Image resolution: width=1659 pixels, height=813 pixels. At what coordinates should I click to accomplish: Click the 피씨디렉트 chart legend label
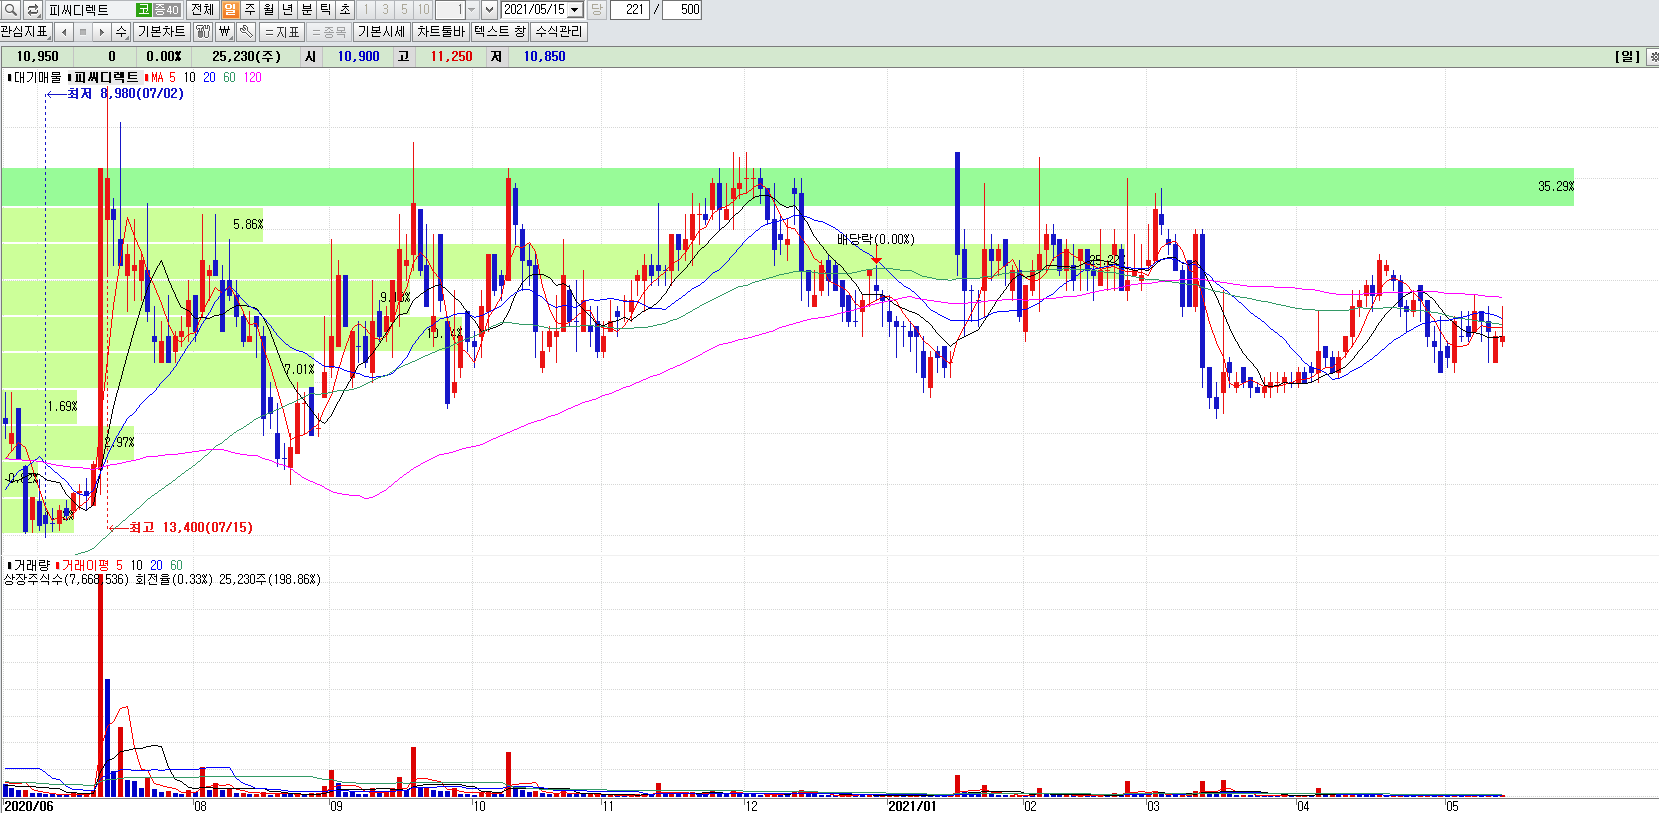point(106,77)
